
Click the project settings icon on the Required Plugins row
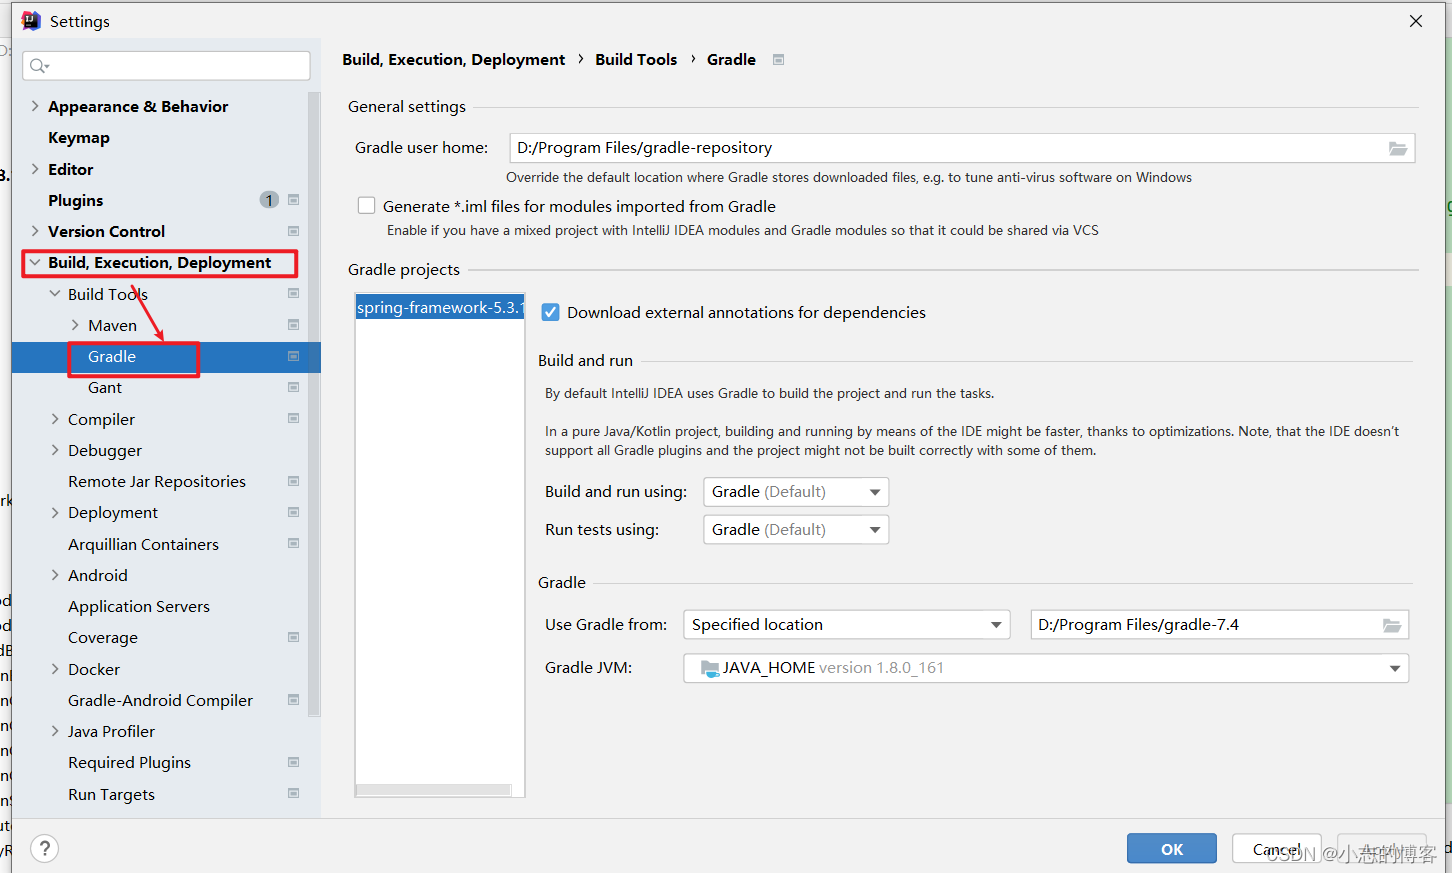point(294,763)
